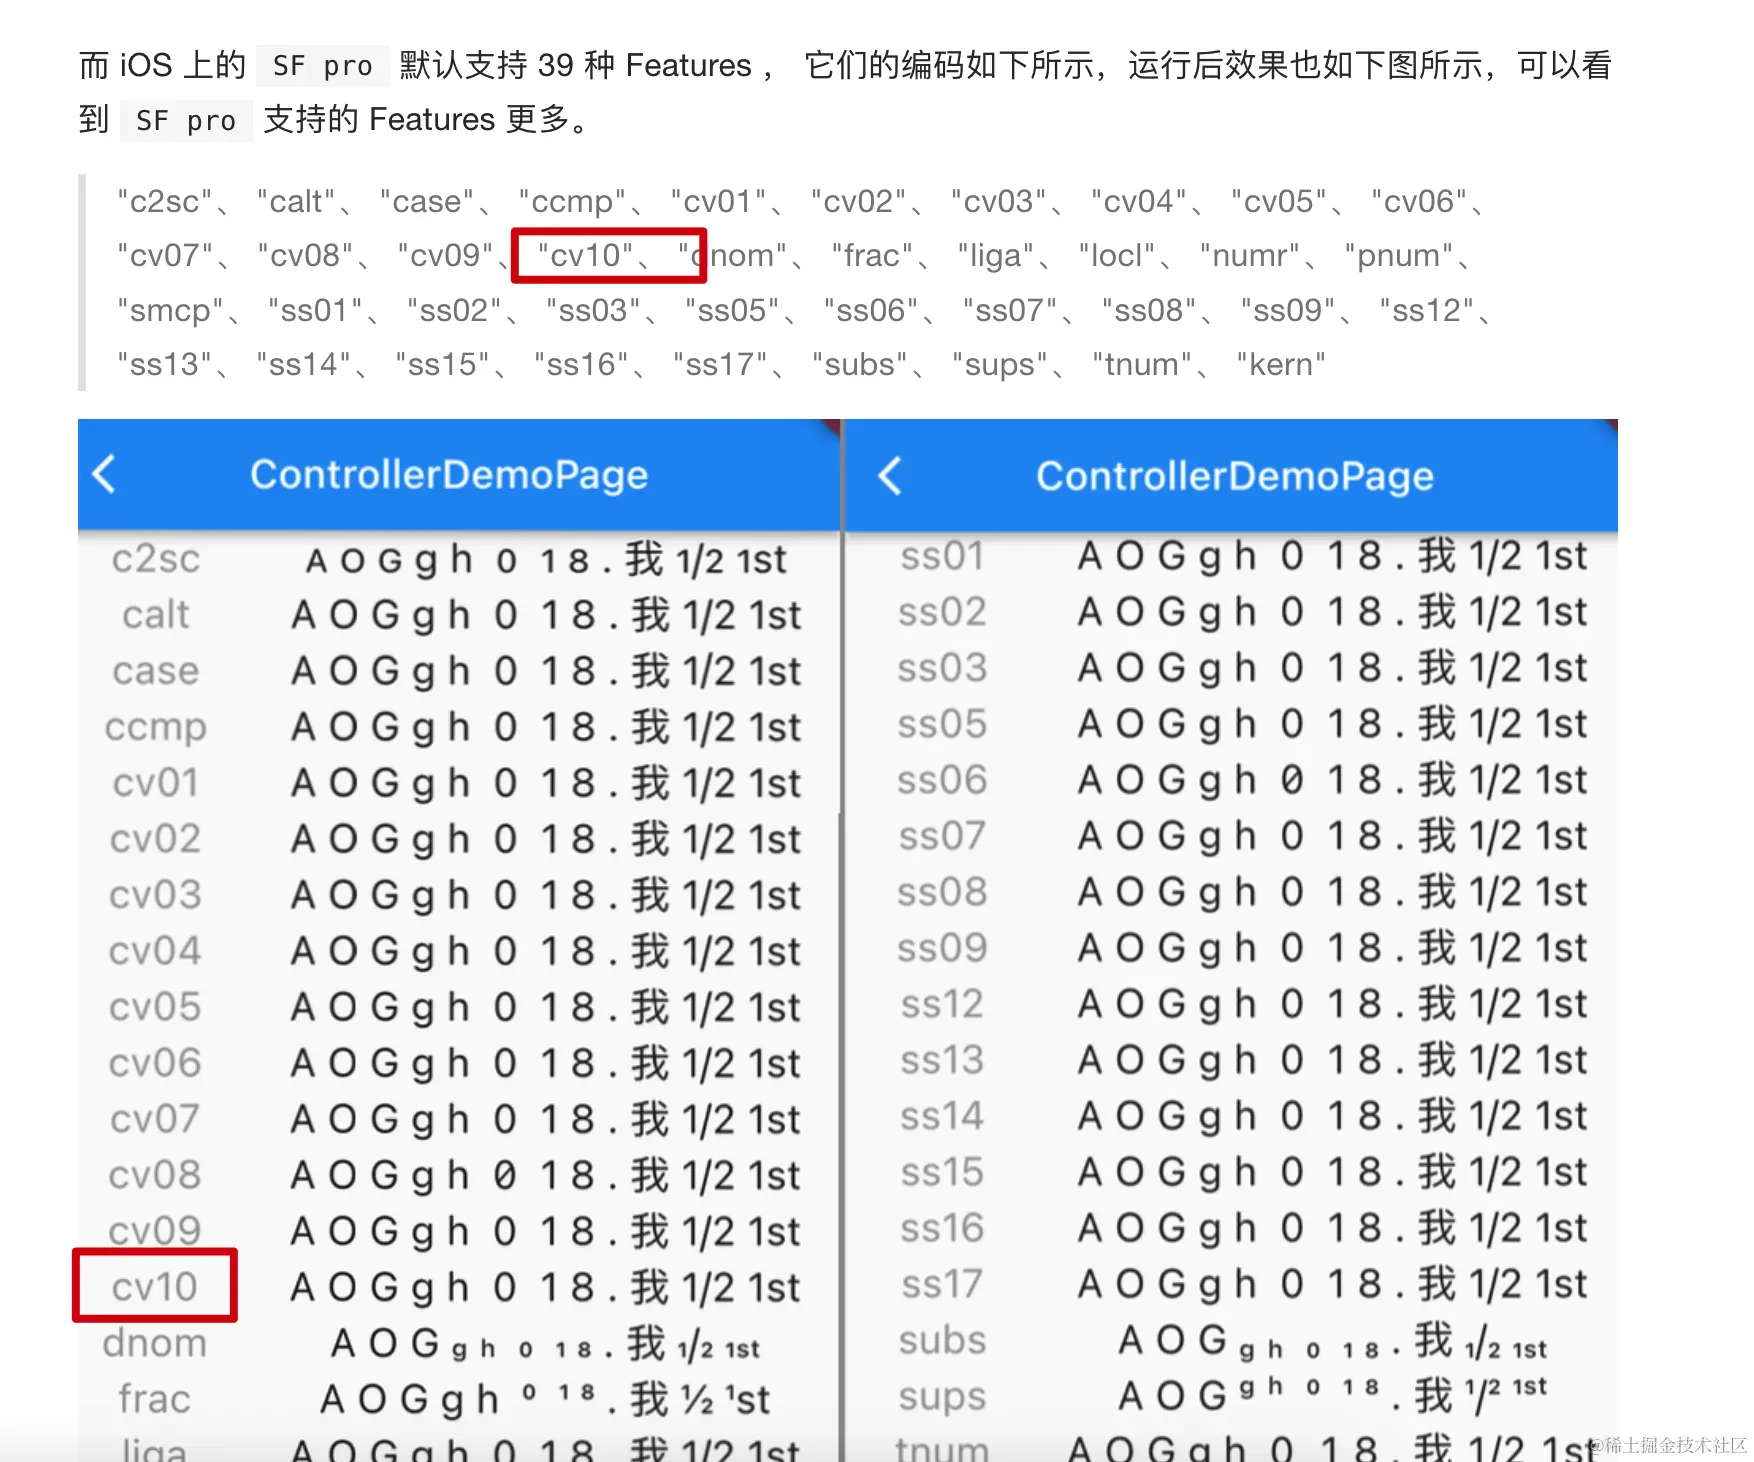Click "kern" in the quoted feature list
This screenshot has height=1462, width=1754.
pos(1281,365)
